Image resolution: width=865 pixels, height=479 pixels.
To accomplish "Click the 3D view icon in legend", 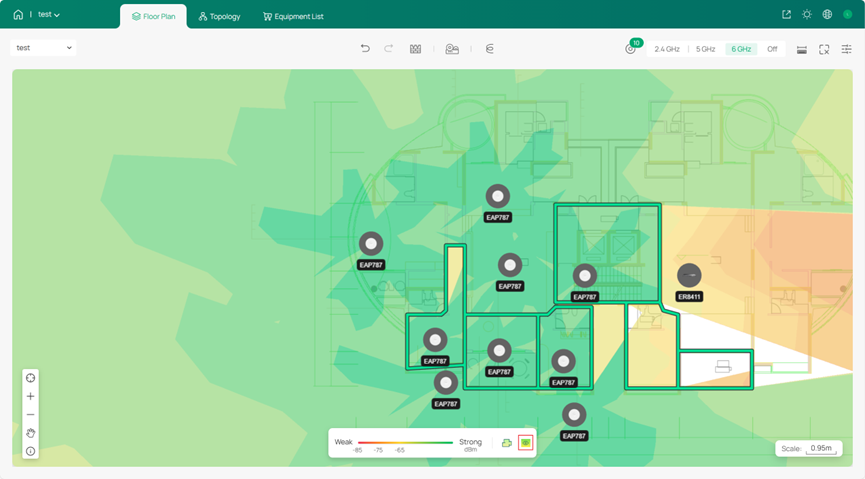I will tap(506, 443).
